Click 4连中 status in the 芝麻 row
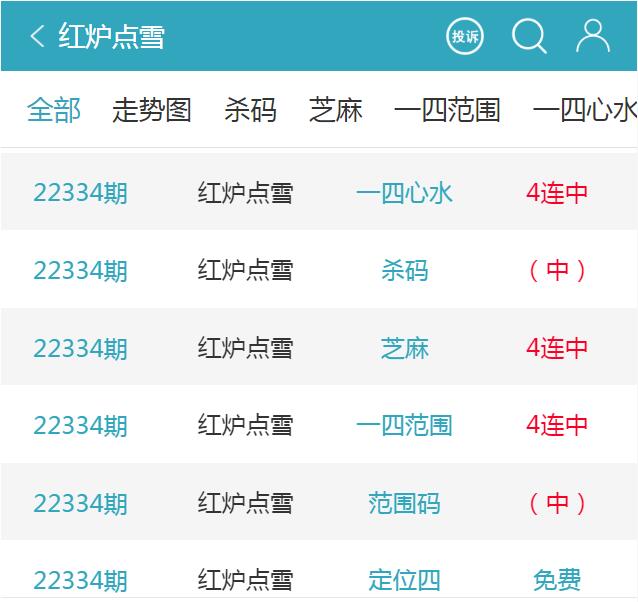The width and height of the screenshot is (638, 602). click(557, 348)
